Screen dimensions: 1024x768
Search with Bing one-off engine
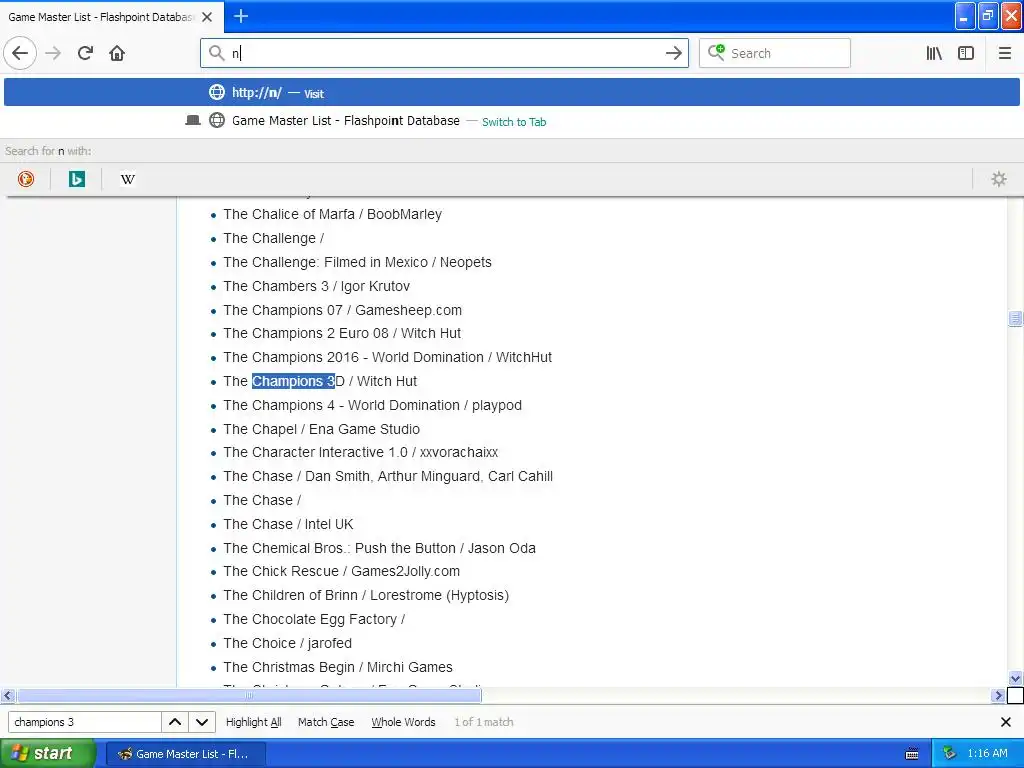click(x=76, y=179)
